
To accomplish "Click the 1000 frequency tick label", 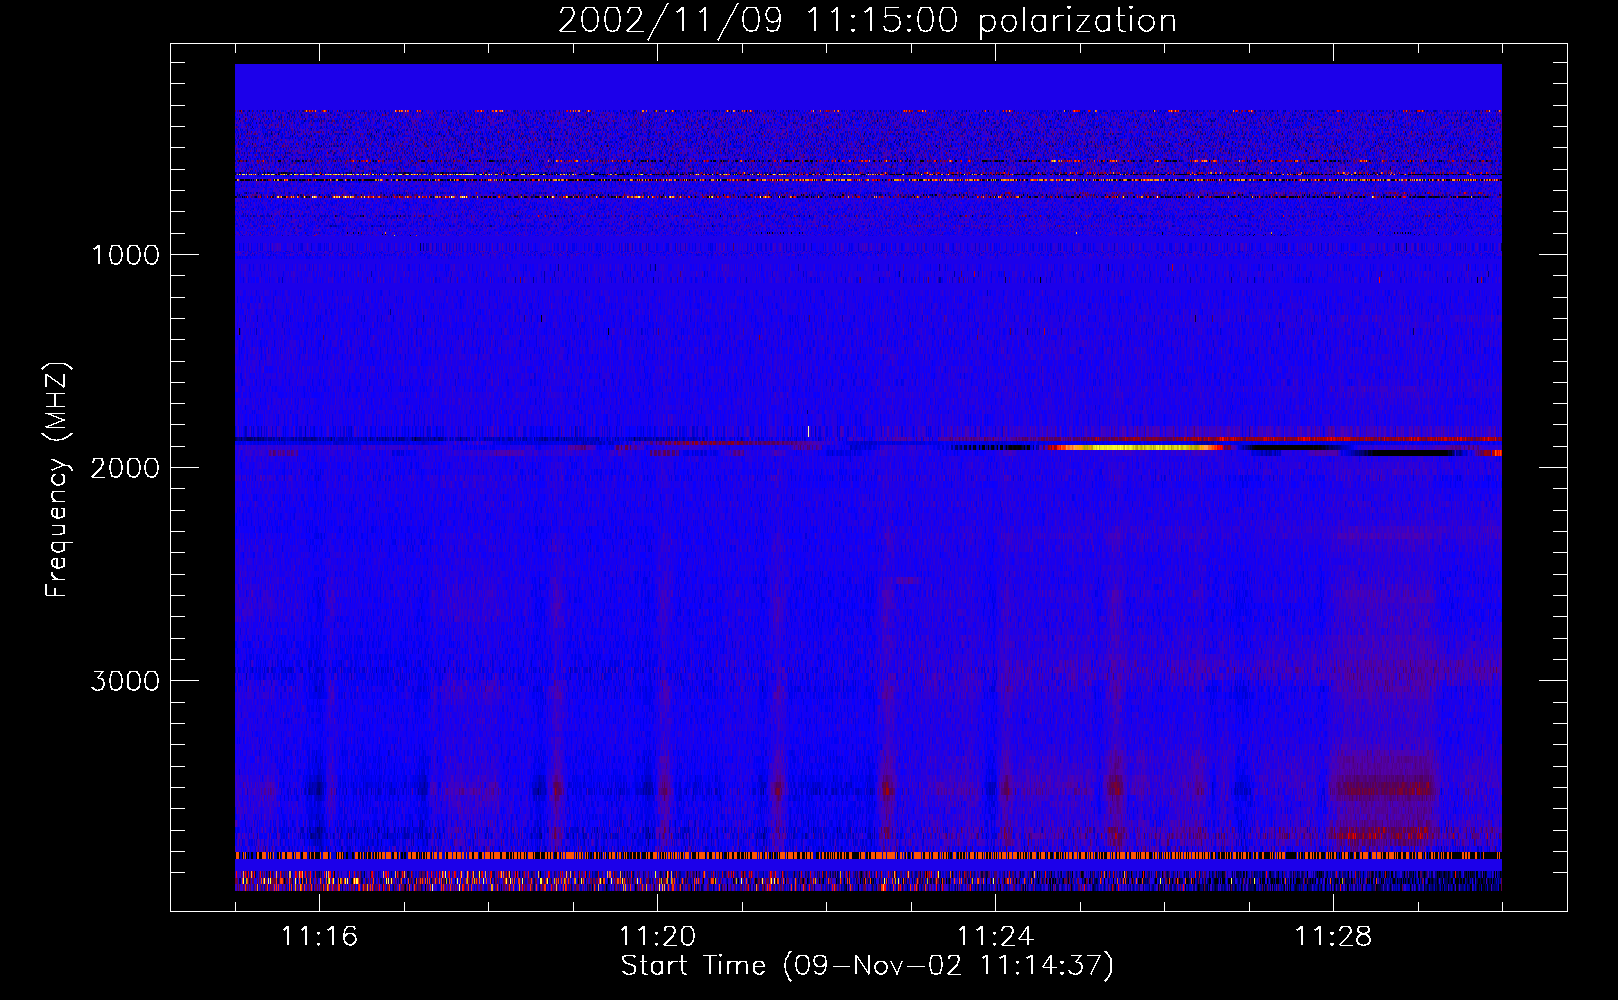I will point(125,255).
